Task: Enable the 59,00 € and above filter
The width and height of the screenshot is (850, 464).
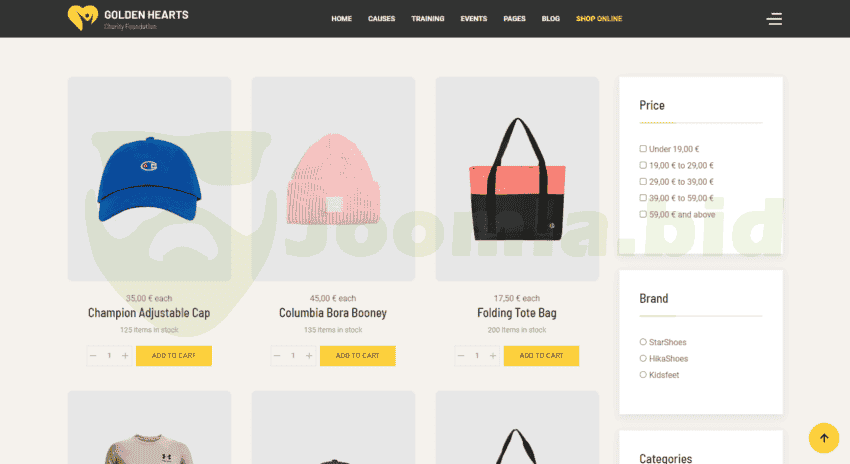Action: point(643,214)
